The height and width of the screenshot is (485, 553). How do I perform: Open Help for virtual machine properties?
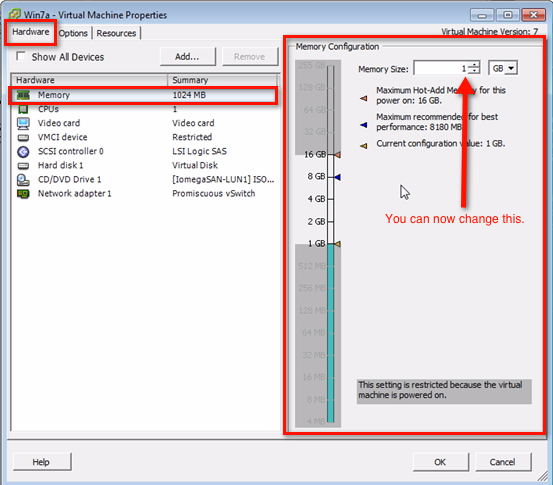42,462
